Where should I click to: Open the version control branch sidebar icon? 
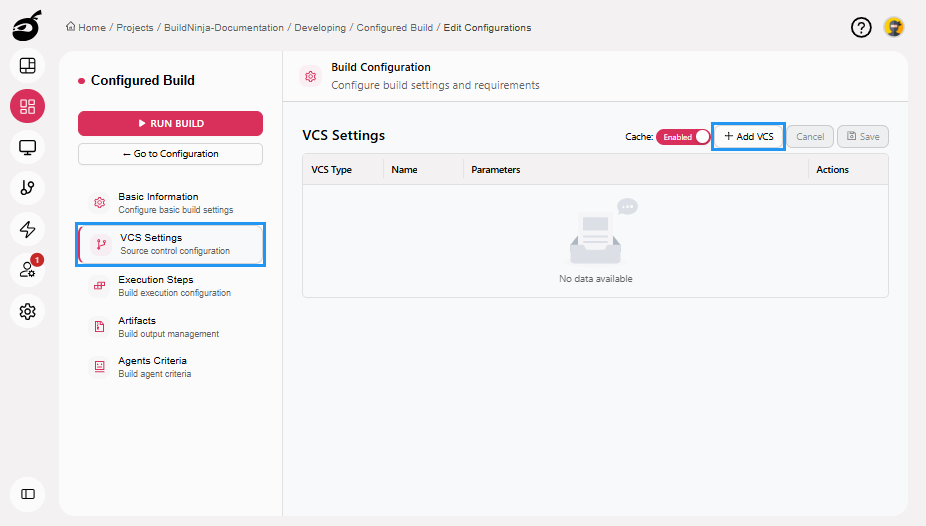(27, 188)
